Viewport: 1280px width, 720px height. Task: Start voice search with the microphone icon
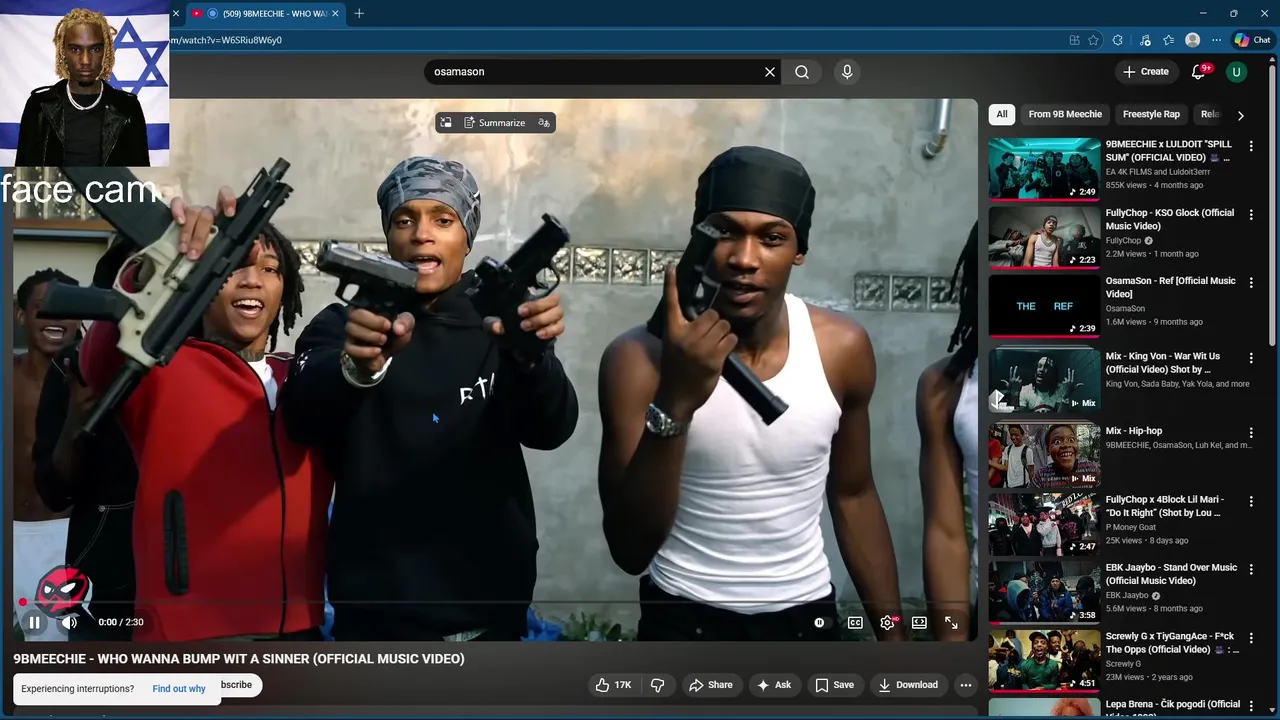[x=847, y=72]
